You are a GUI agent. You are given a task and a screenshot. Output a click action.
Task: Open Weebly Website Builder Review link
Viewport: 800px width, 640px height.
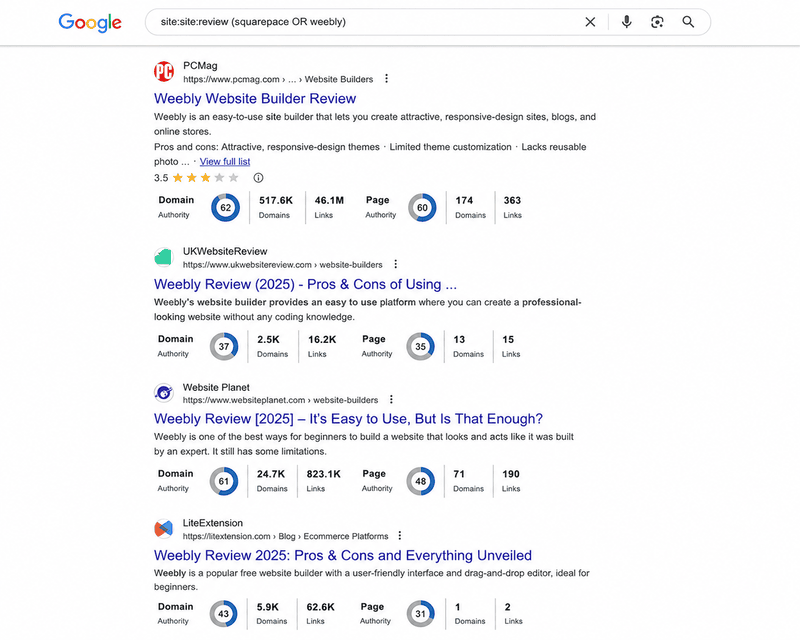(255, 99)
